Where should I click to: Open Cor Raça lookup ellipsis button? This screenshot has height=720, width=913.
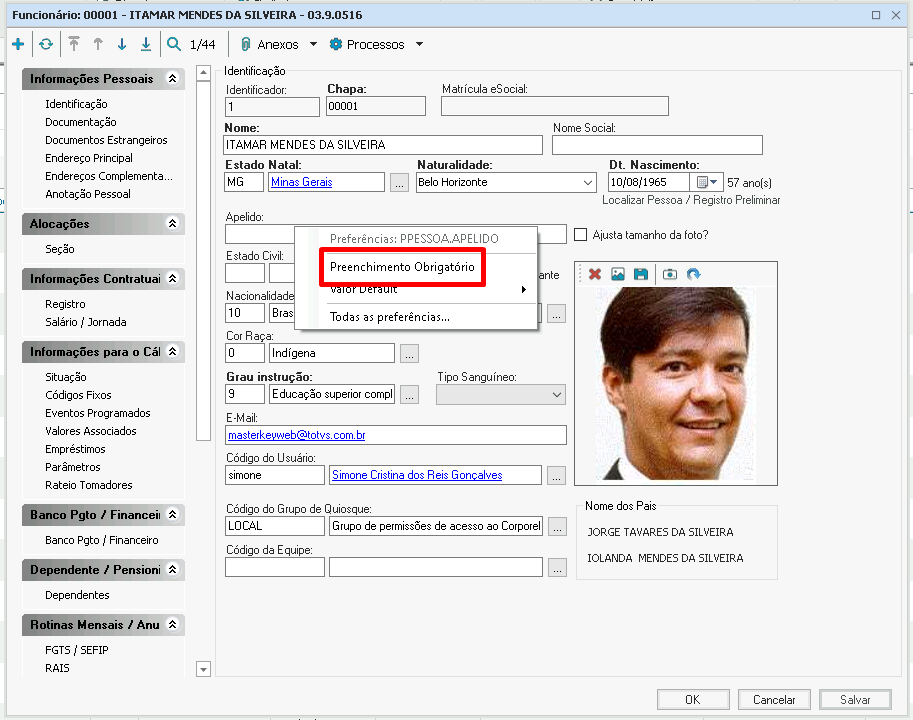click(x=409, y=353)
